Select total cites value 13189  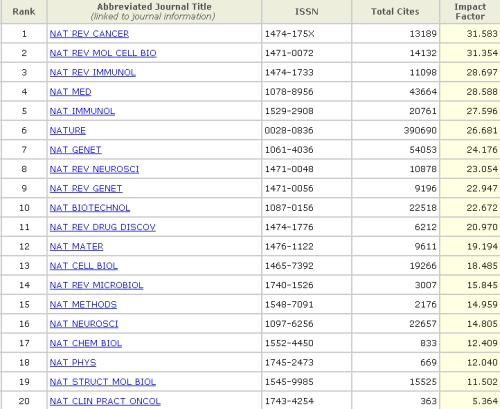point(423,34)
